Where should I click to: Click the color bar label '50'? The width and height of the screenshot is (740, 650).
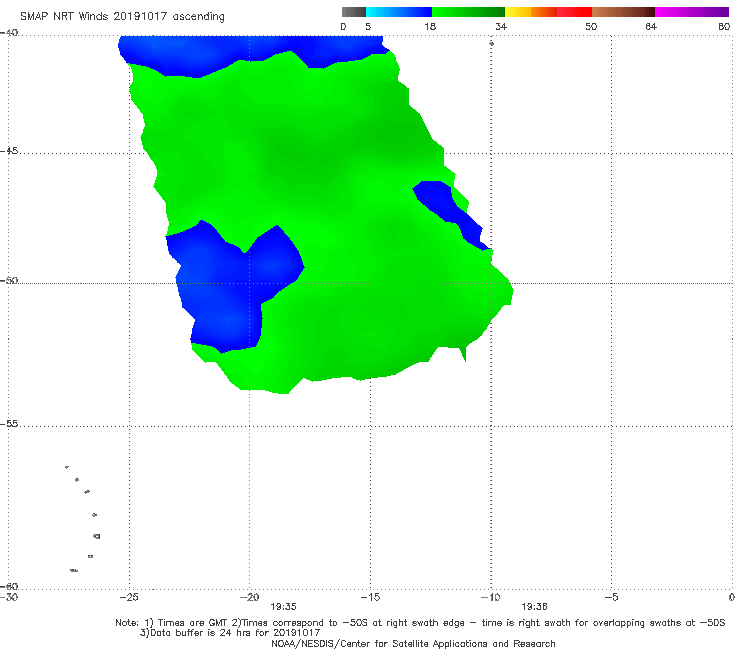click(591, 26)
